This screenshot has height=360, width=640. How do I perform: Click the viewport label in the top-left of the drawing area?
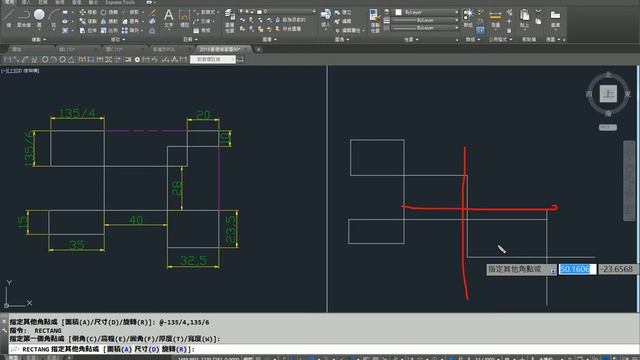coord(20,71)
